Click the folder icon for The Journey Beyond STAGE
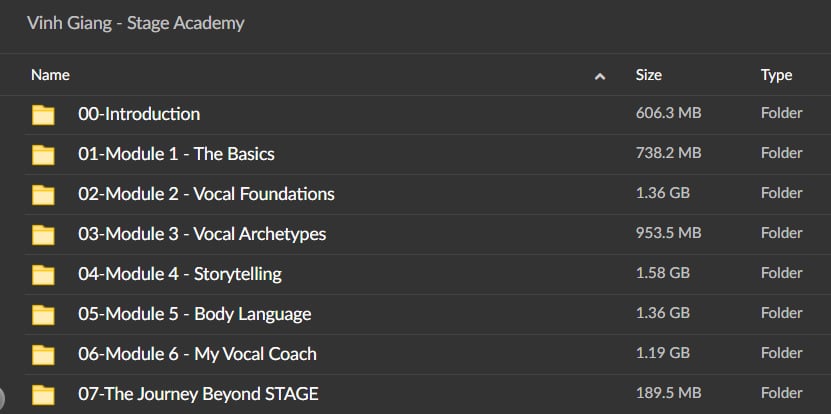Viewport: 831px width, 414px height. (x=43, y=394)
